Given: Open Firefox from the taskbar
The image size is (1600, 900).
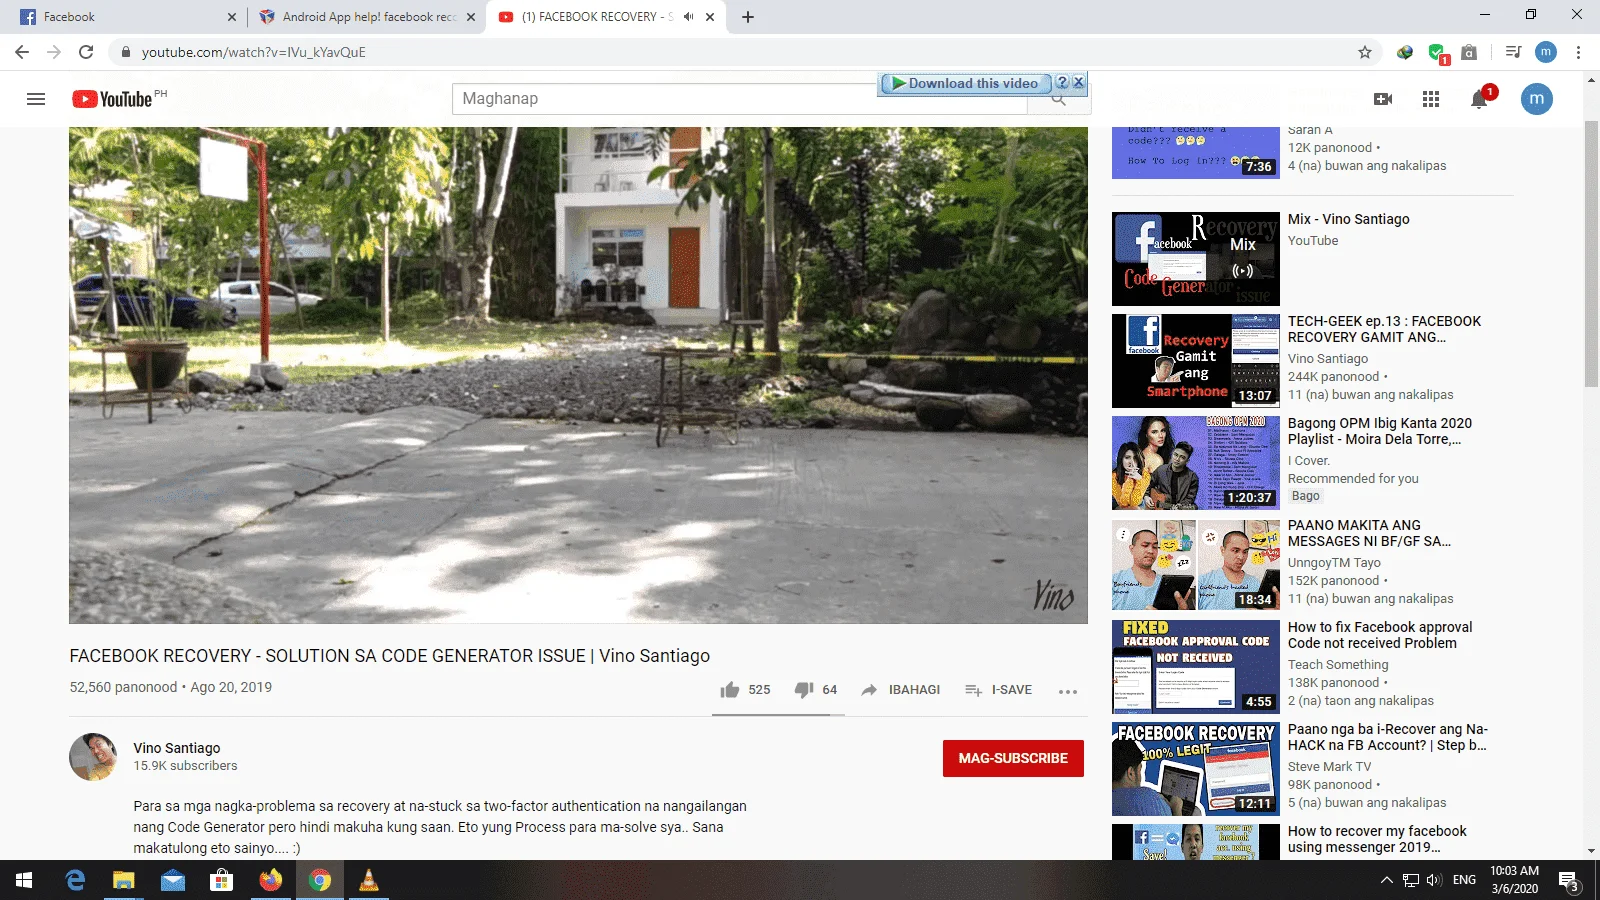Looking at the screenshot, I should pyautogui.click(x=271, y=880).
